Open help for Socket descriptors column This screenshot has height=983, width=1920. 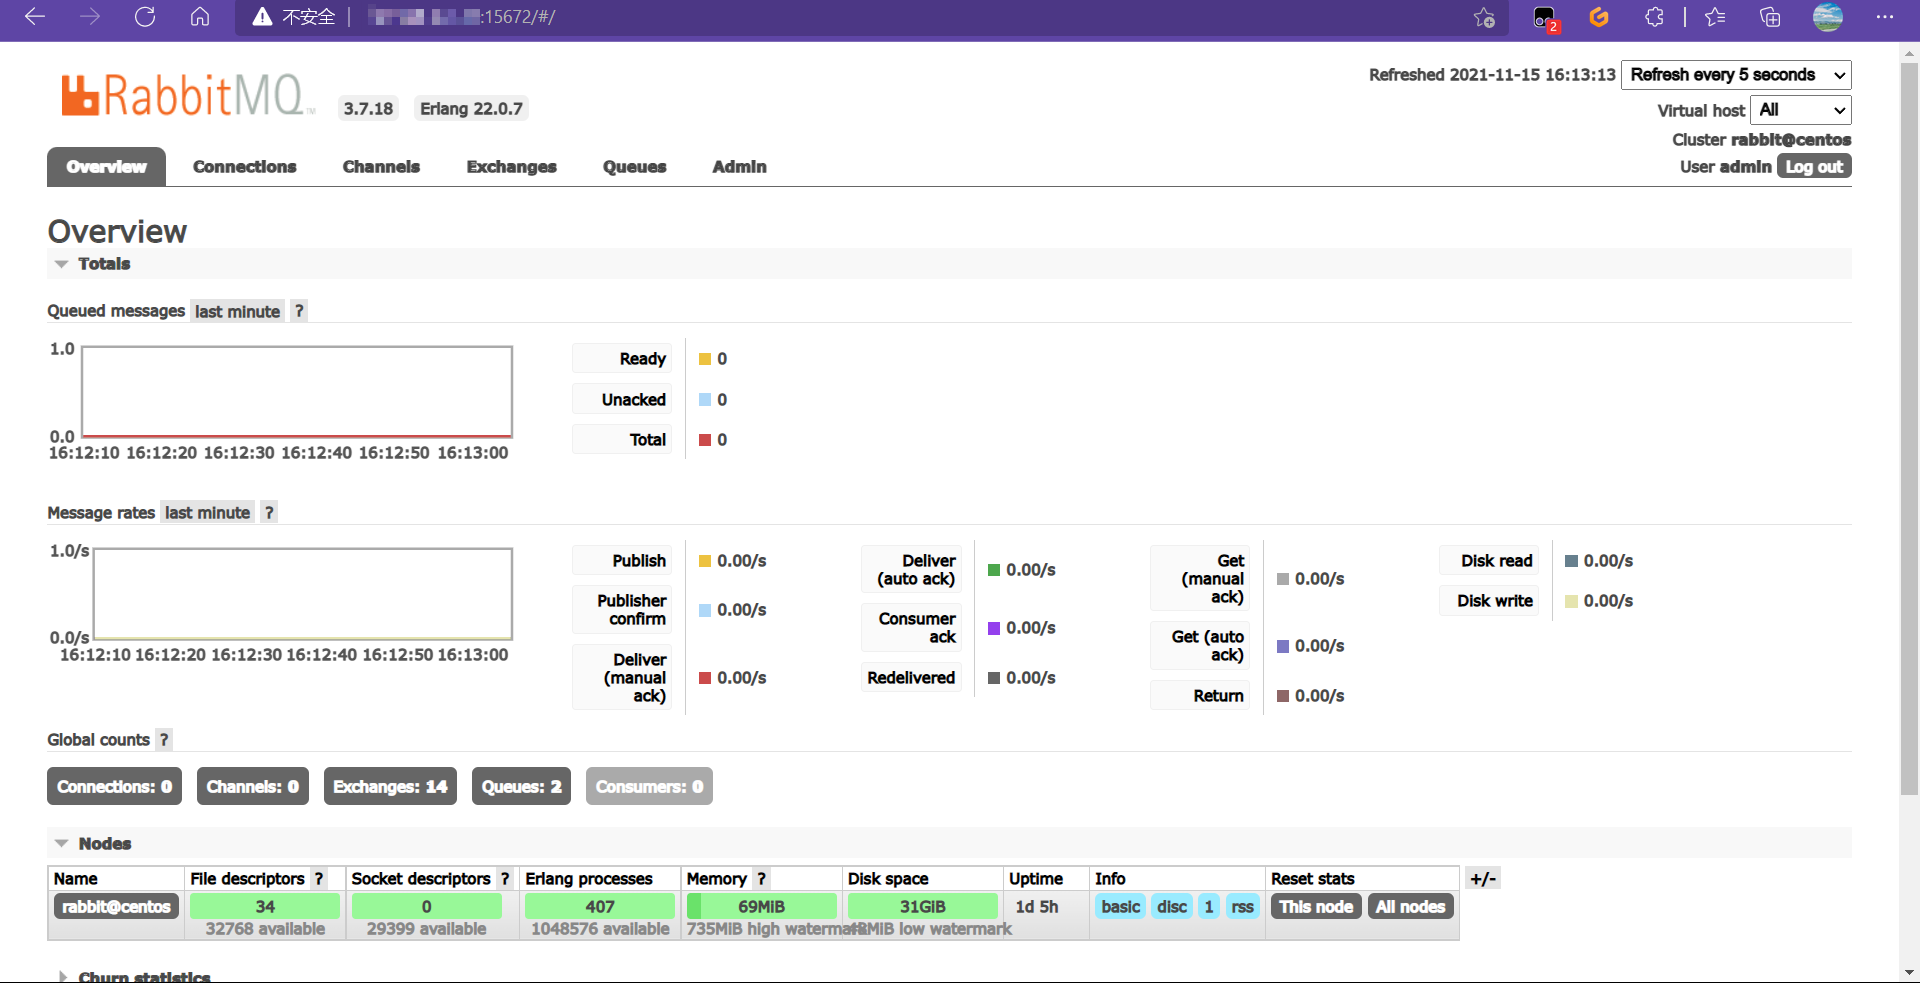[x=505, y=879]
